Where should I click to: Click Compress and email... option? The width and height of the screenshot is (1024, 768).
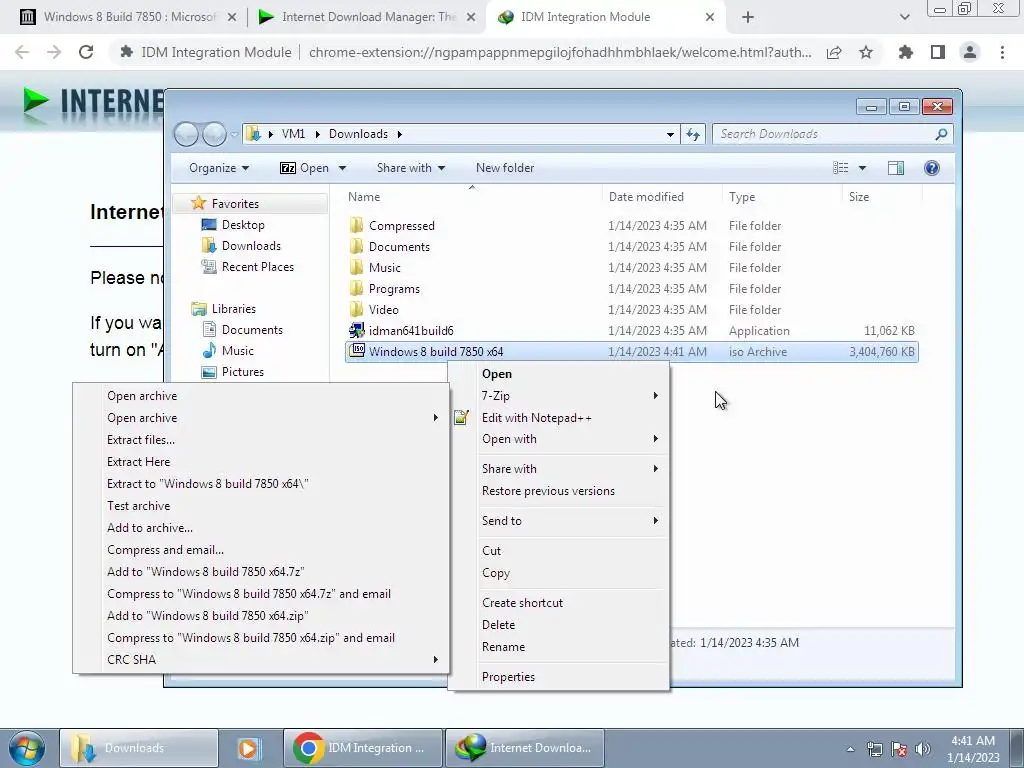tap(261, 550)
